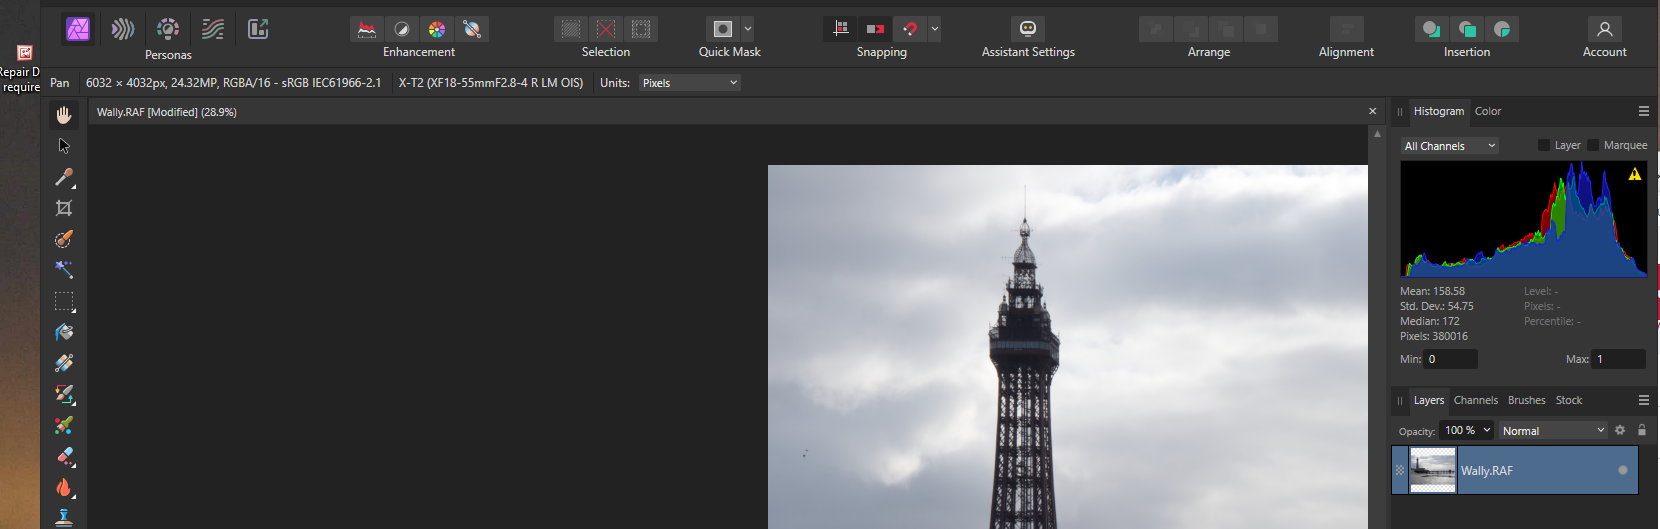Select the Wally.RAF [Modified] document tab
This screenshot has height=529, width=1660.
pos(166,112)
